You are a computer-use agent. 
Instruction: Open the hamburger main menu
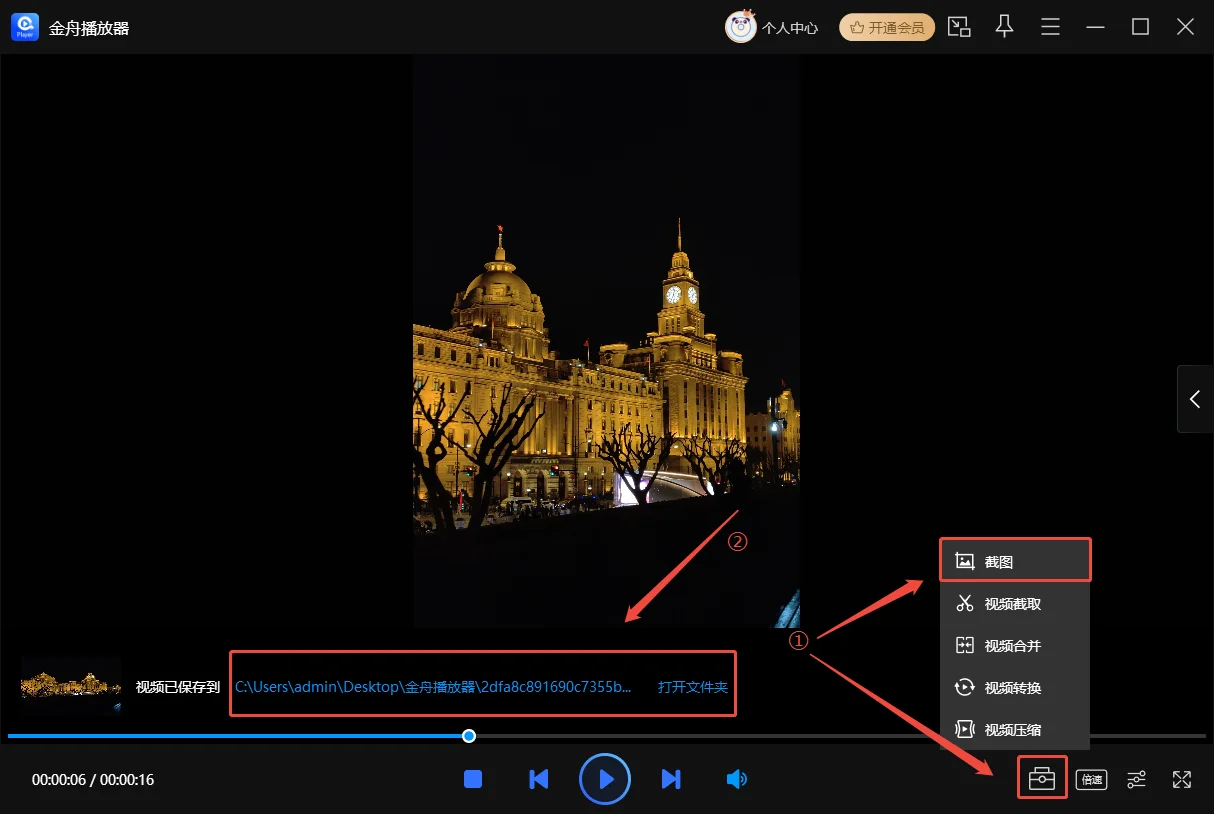click(x=1050, y=27)
